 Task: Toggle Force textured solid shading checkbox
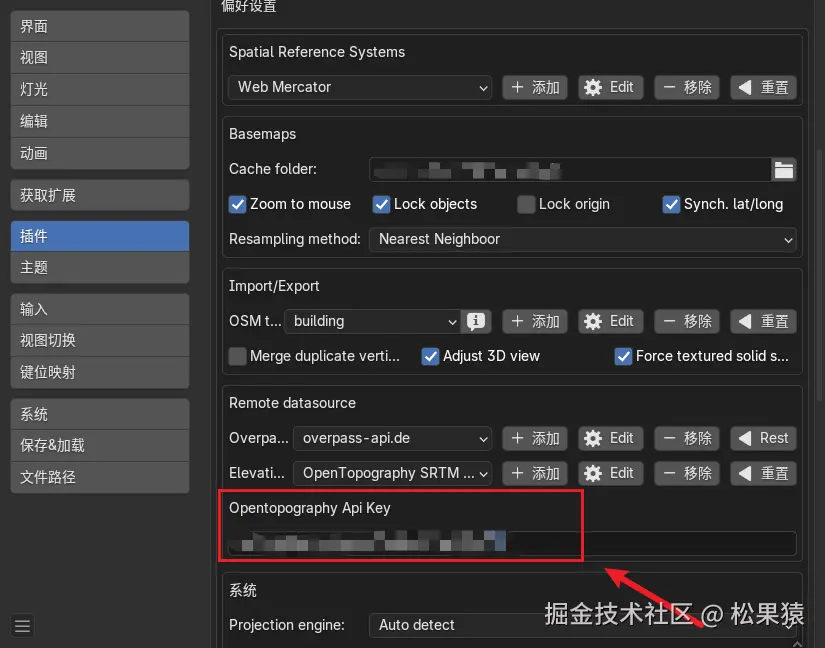pyautogui.click(x=623, y=356)
